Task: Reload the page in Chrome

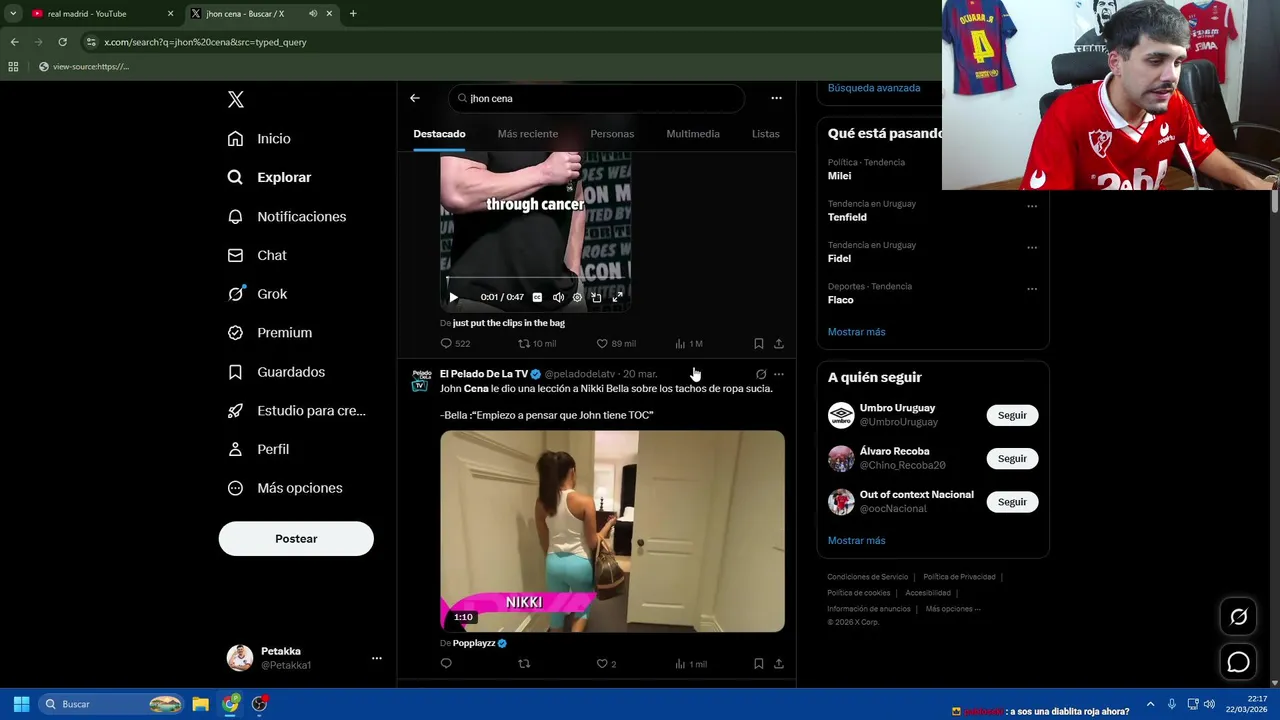Action: [x=62, y=42]
